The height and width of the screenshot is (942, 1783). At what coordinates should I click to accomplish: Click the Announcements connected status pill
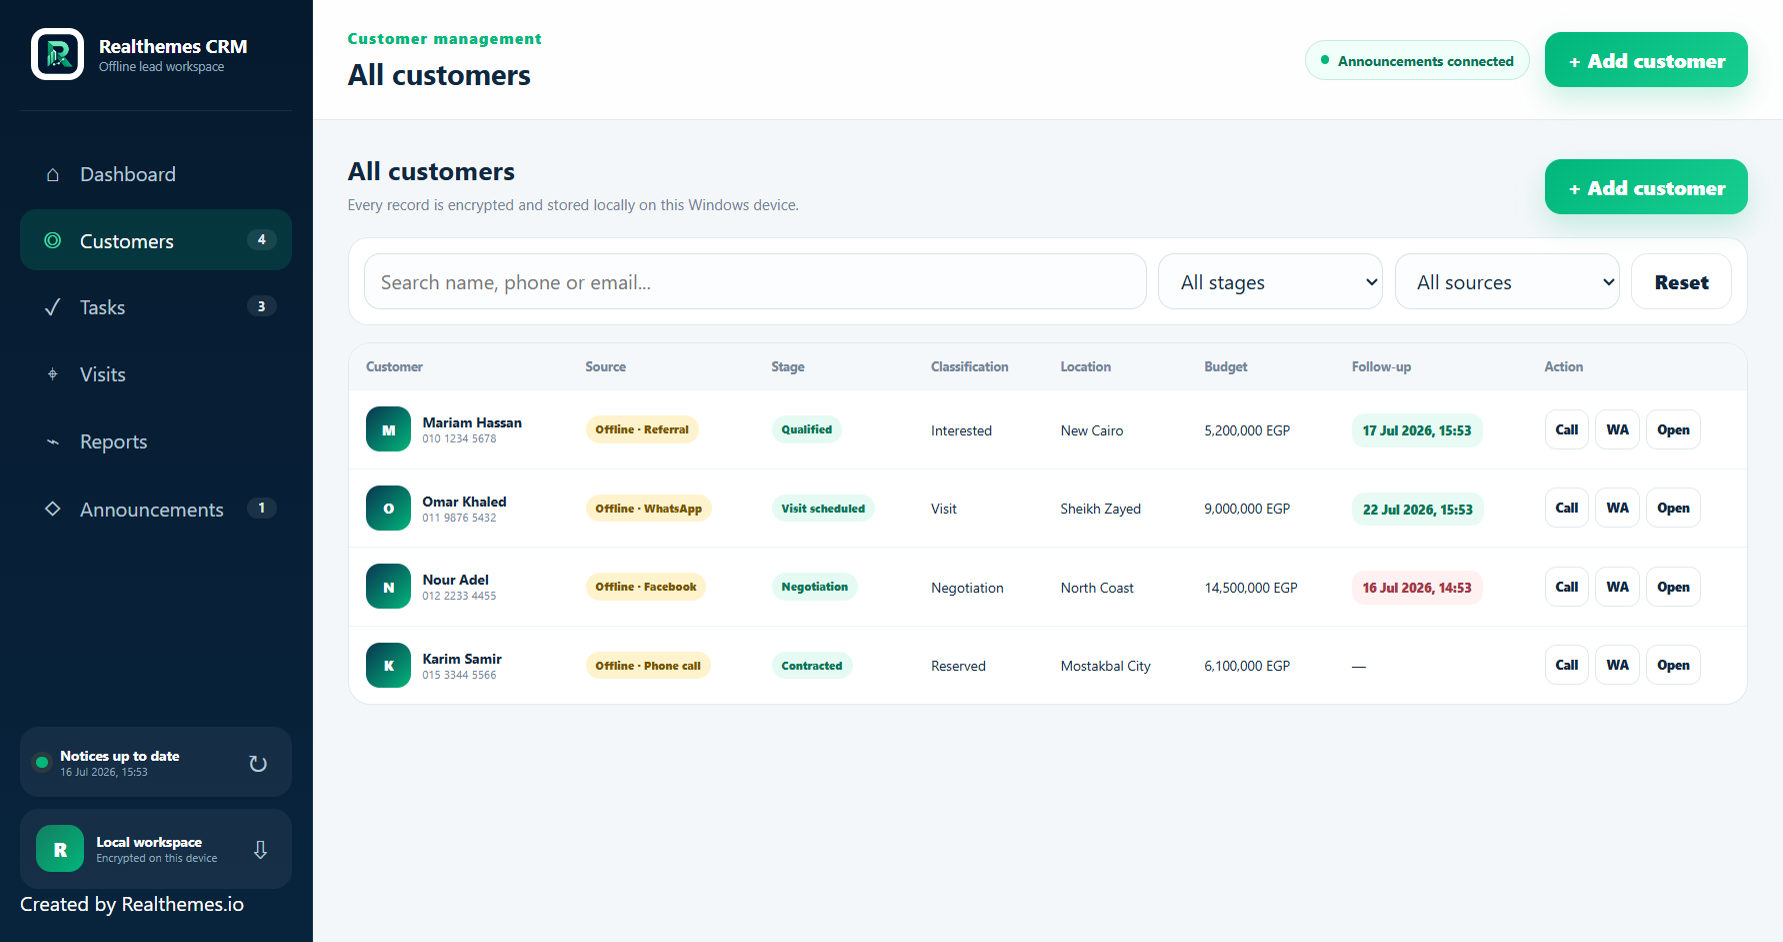click(1417, 60)
